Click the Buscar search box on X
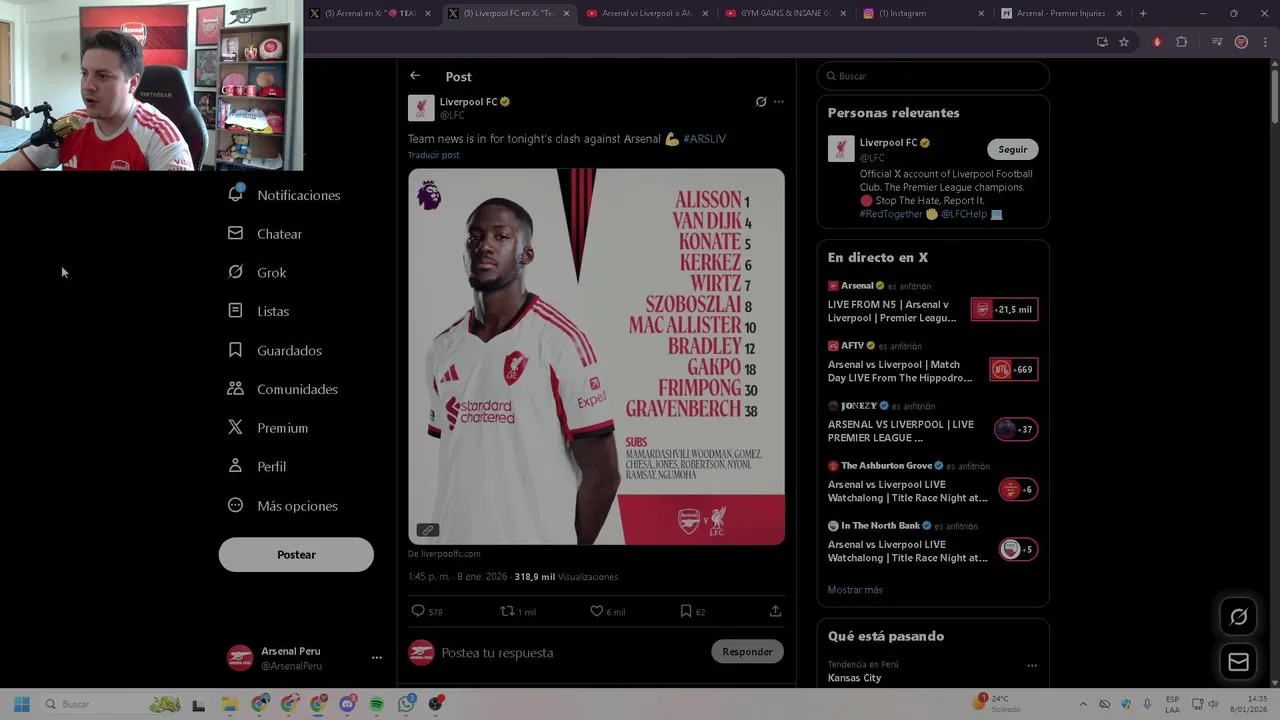The height and width of the screenshot is (720, 1280). [933, 76]
